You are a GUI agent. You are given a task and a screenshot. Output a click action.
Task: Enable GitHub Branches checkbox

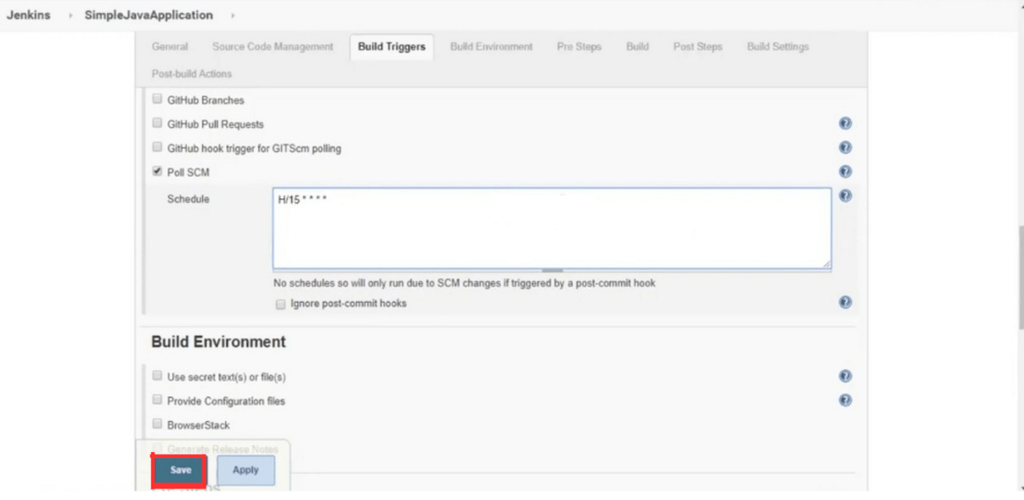157,99
